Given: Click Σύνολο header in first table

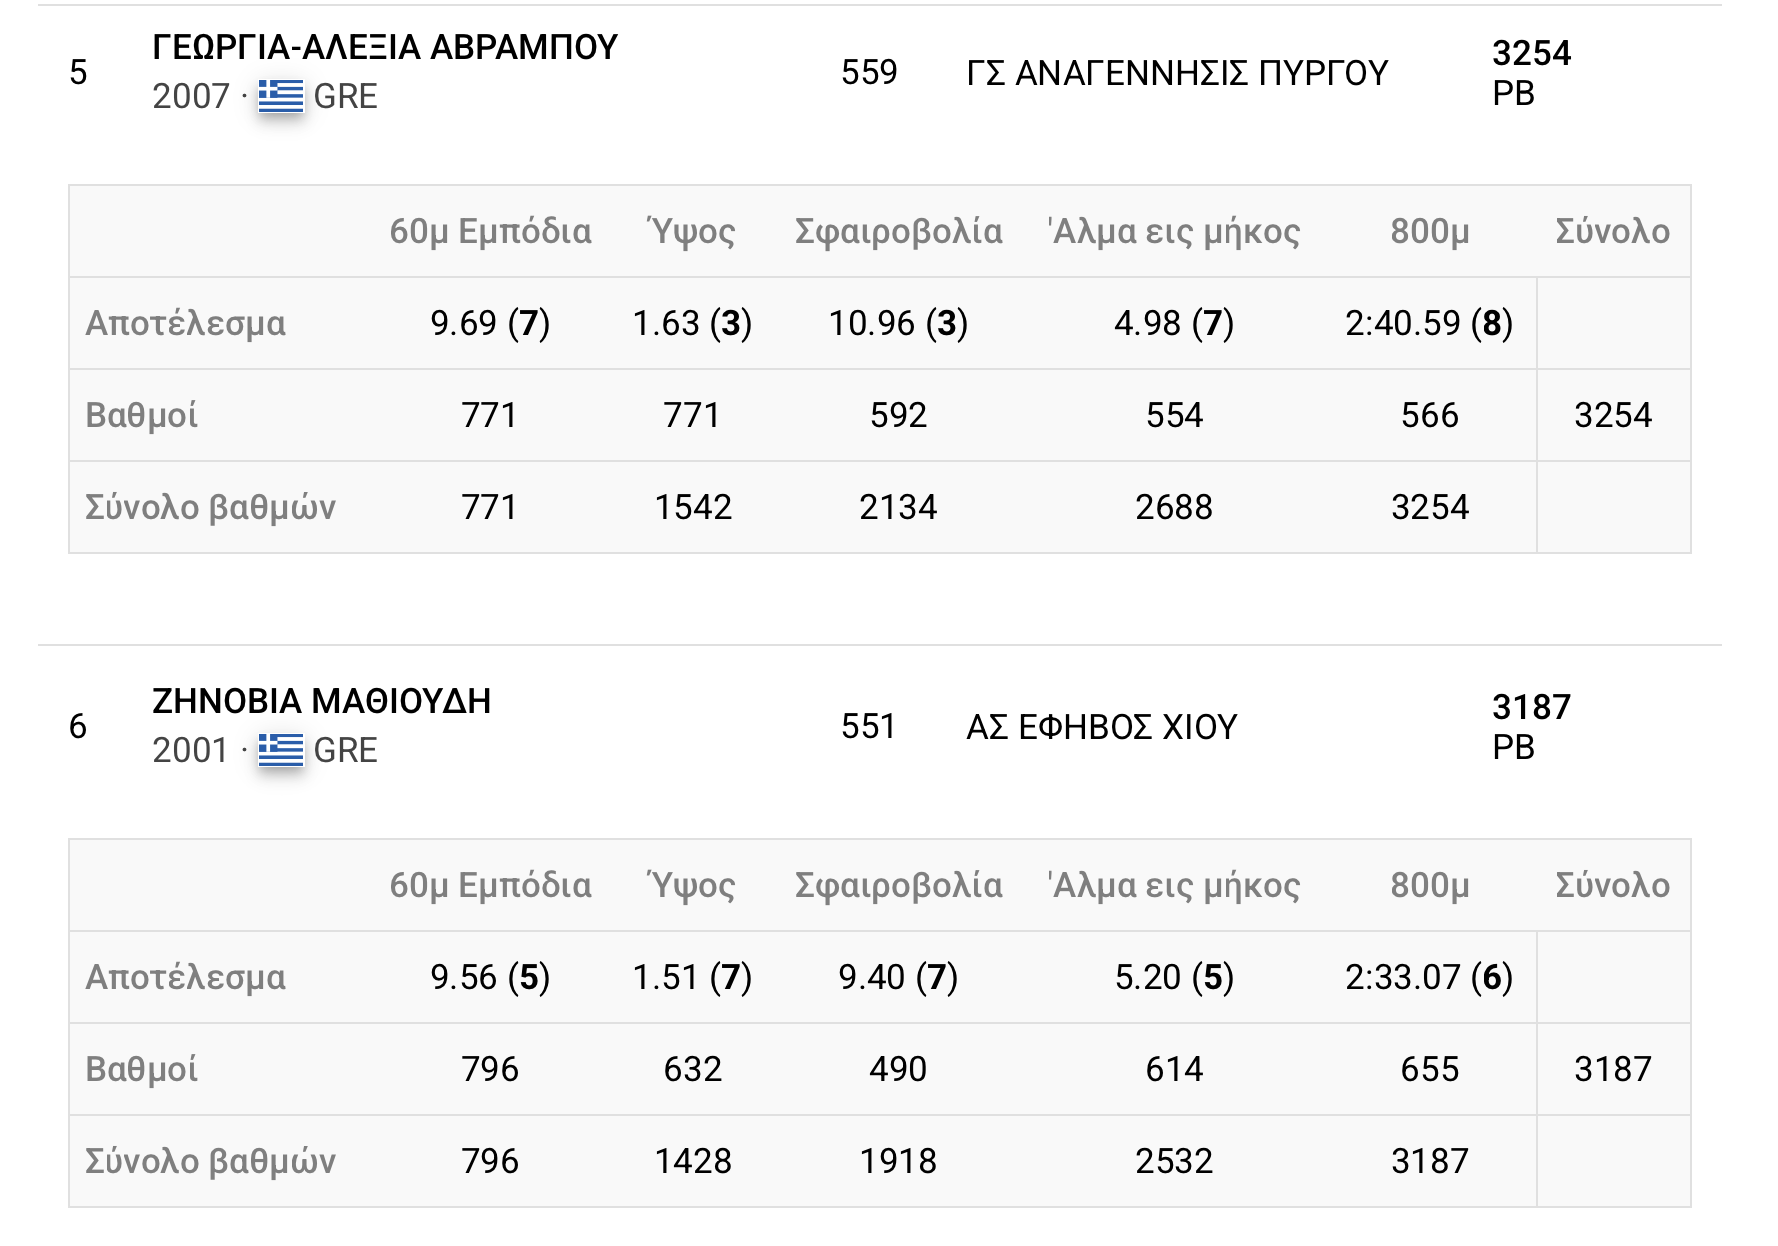Looking at the screenshot, I should point(1612,231).
